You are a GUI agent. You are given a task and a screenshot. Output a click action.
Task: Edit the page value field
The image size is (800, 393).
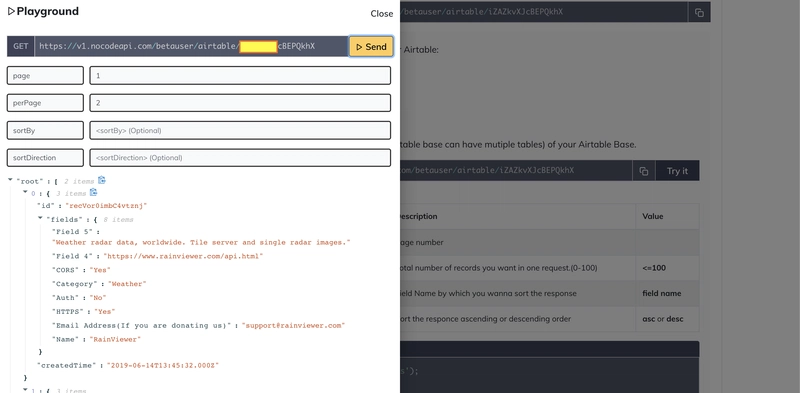pos(240,76)
